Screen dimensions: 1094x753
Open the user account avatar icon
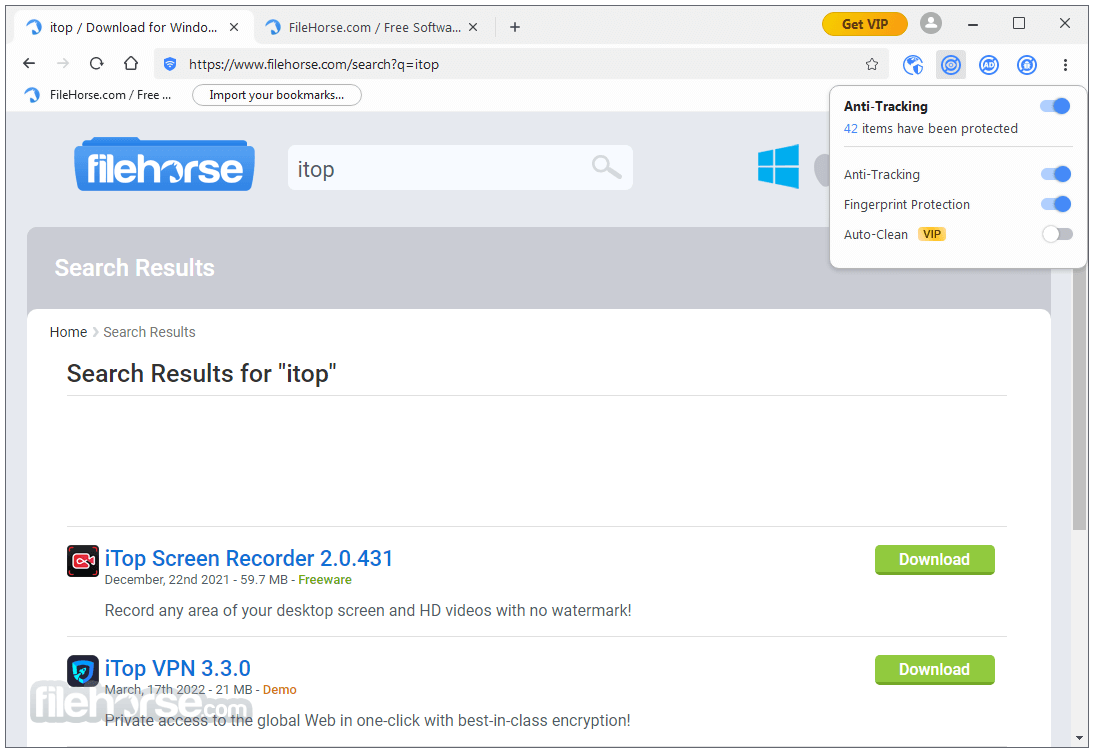pyautogui.click(x=930, y=23)
